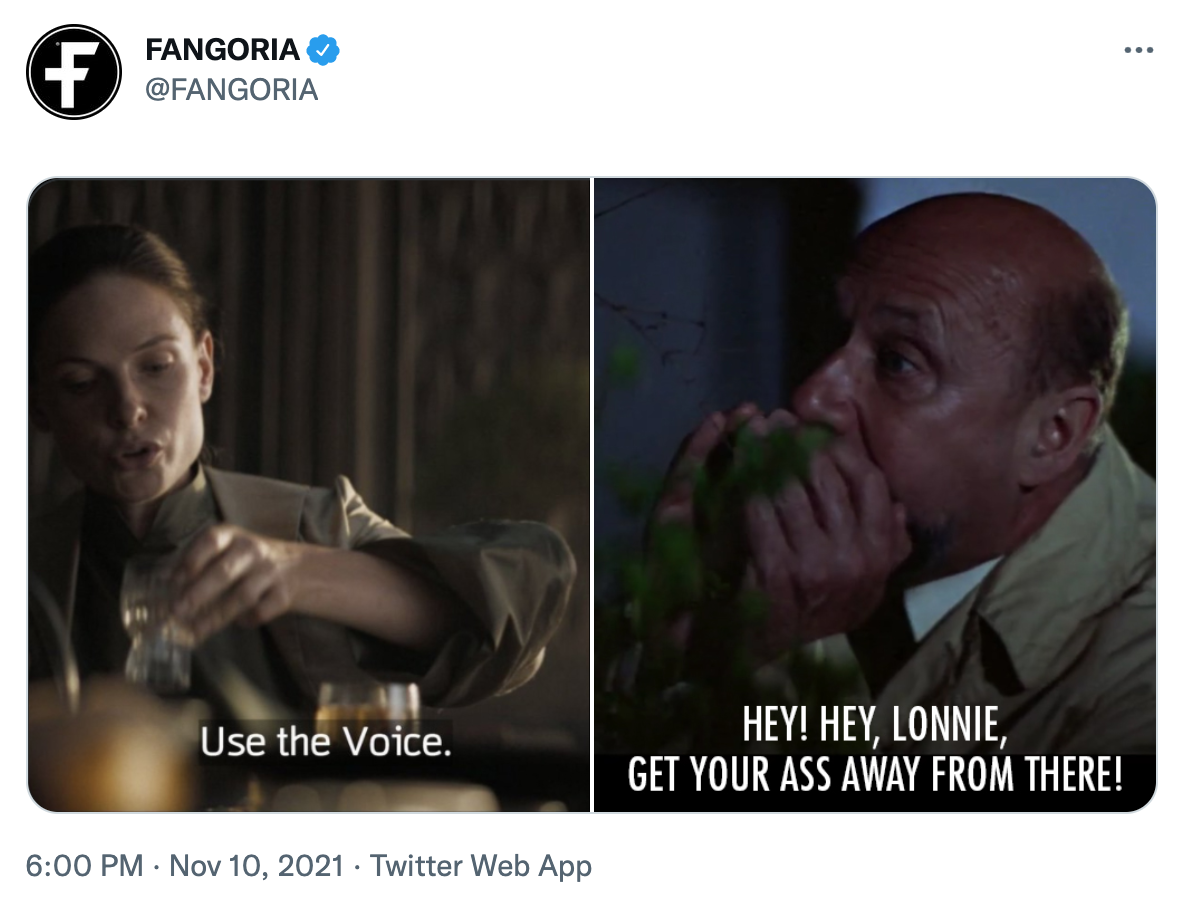
Task: Open the FANGORIA display name link
Action: pyautogui.click(x=222, y=47)
